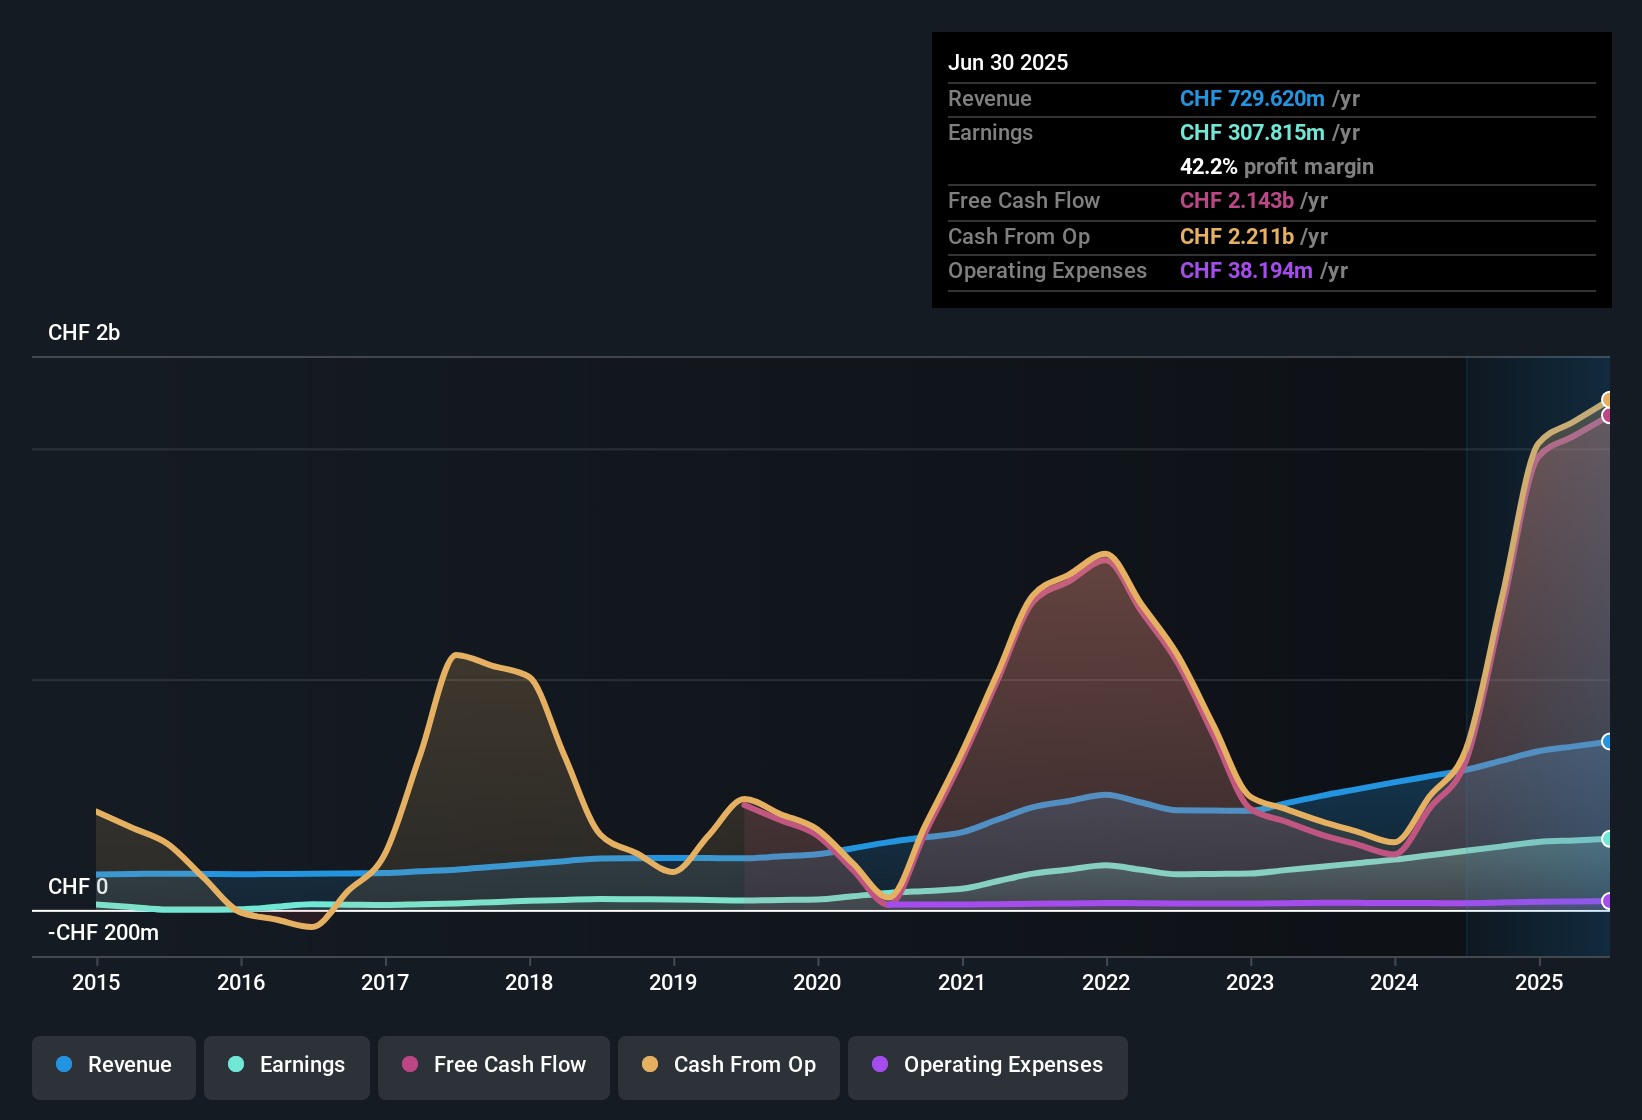Select the 2016 x-axis label
1642x1120 pixels.
point(241,982)
